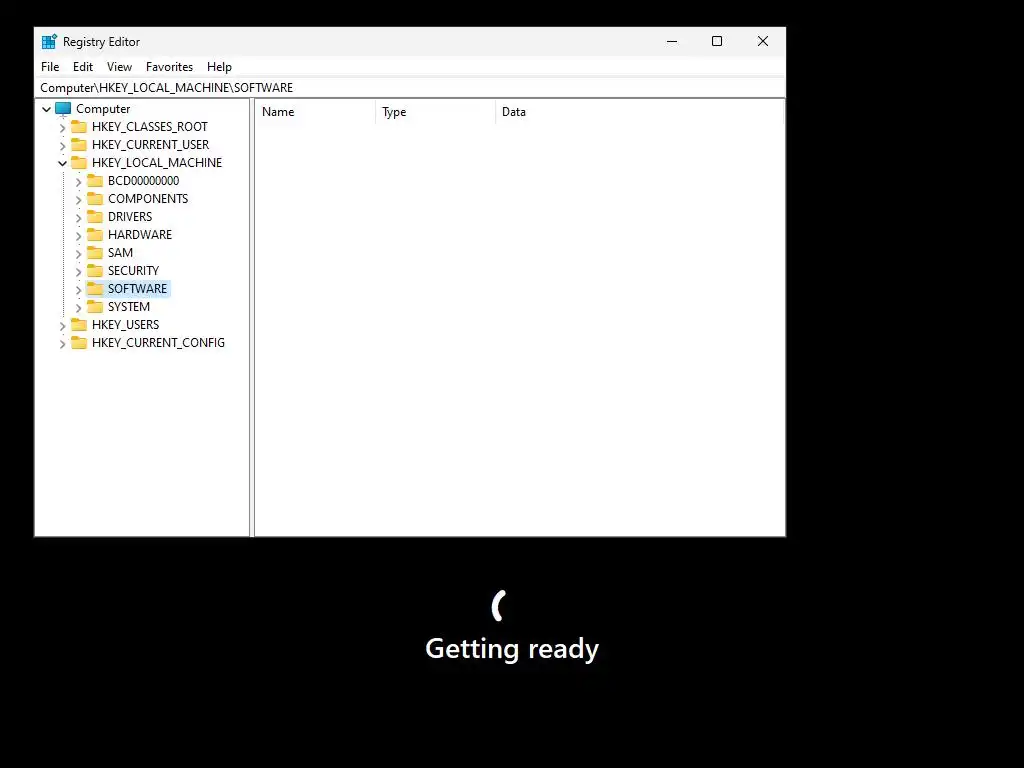Viewport: 1024px width, 768px height.
Task: Collapse the Computer root node
Action: [46, 109]
